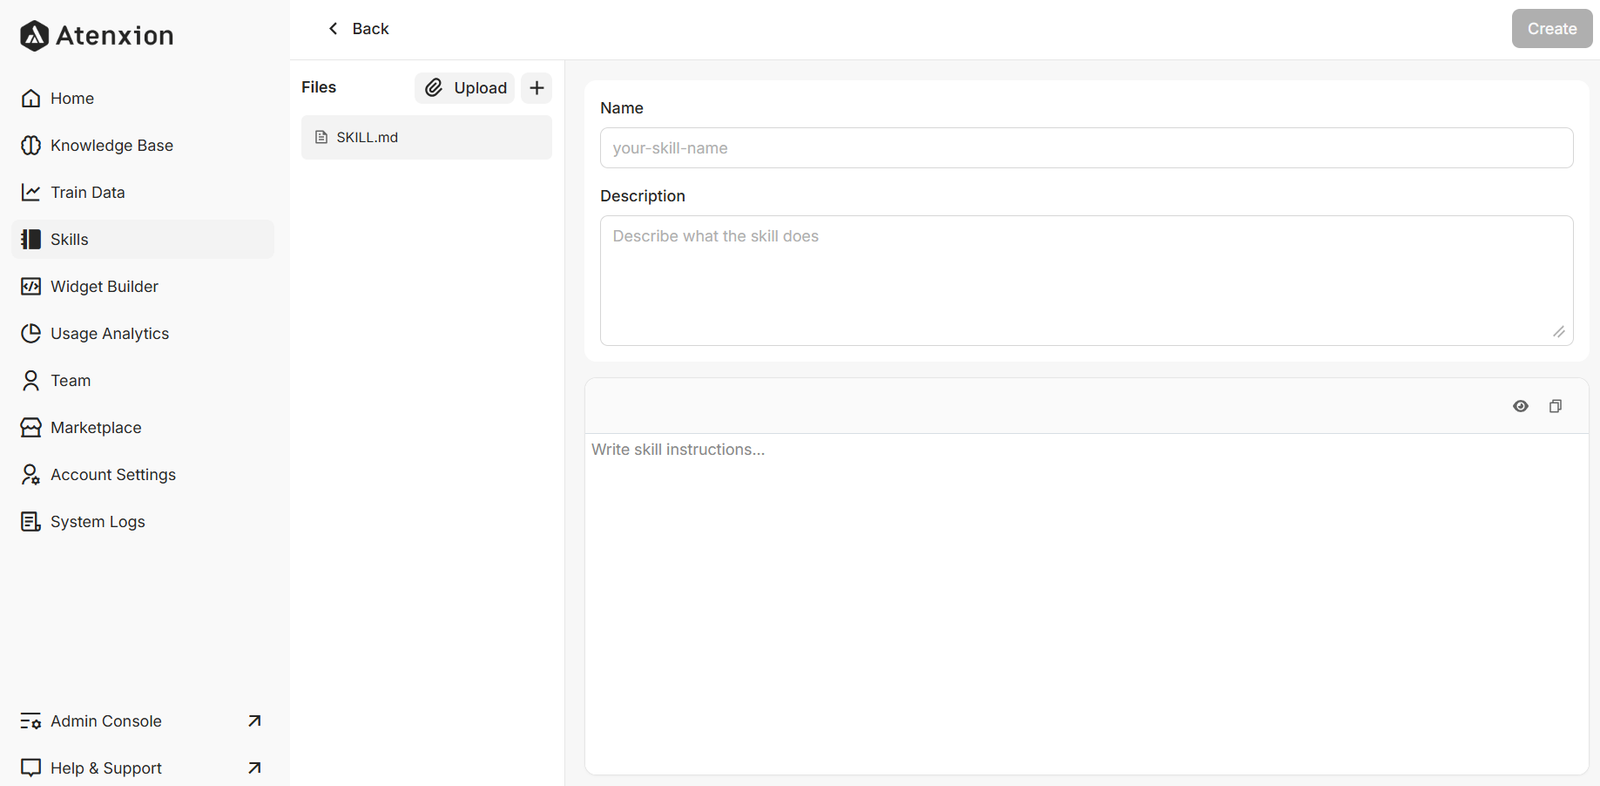This screenshot has height=786, width=1600.
Task: Copy skill instructions with copy icon
Action: pos(1555,406)
